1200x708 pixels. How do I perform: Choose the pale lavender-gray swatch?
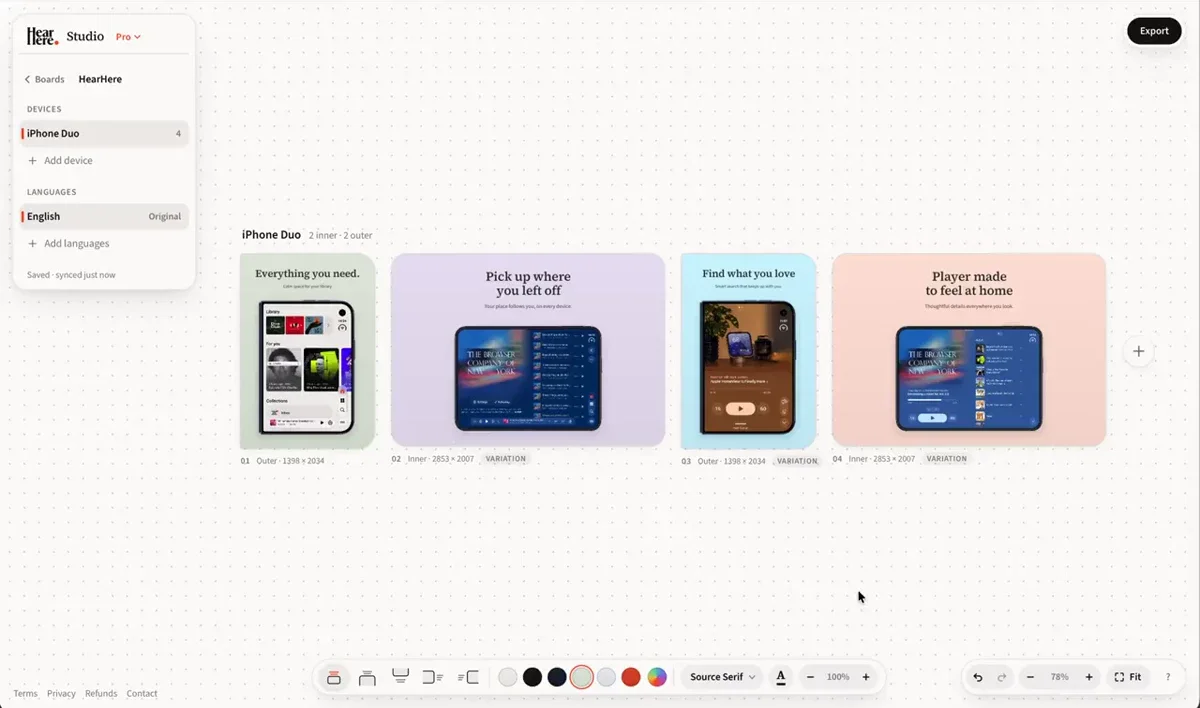pyautogui.click(x=606, y=677)
